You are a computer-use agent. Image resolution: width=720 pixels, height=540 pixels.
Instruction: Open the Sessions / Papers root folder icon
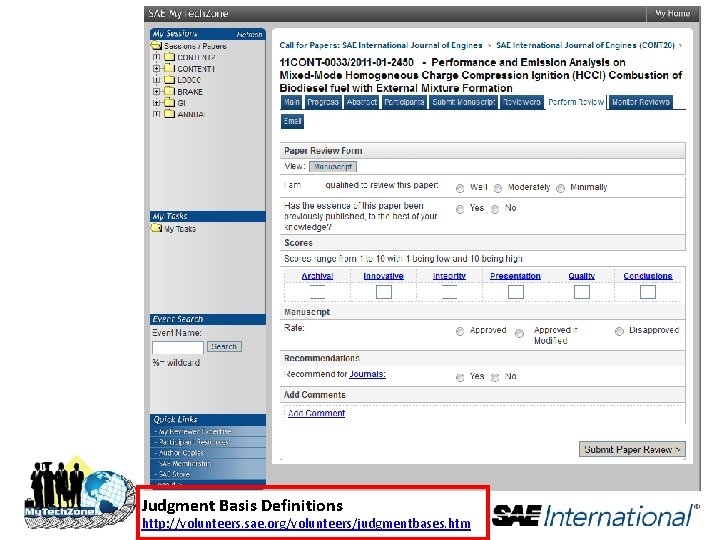156,45
